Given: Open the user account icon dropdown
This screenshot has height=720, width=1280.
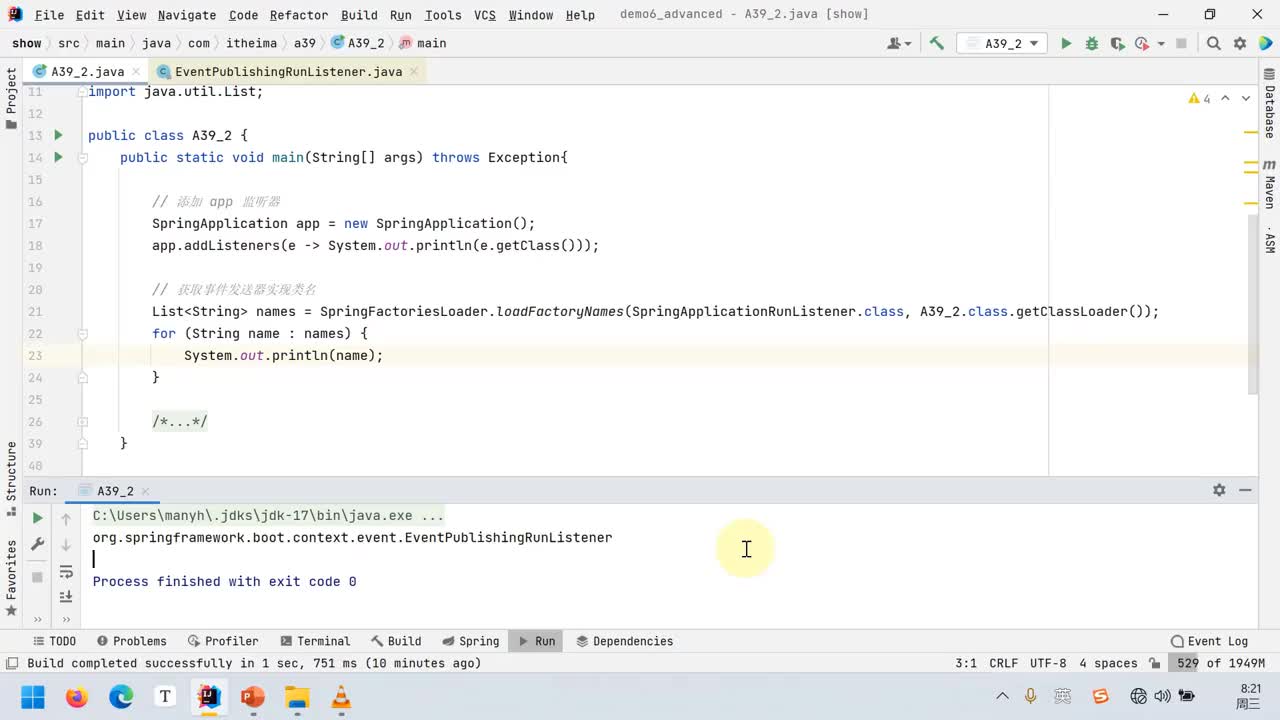Looking at the screenshot, I should tap(899, 43).
